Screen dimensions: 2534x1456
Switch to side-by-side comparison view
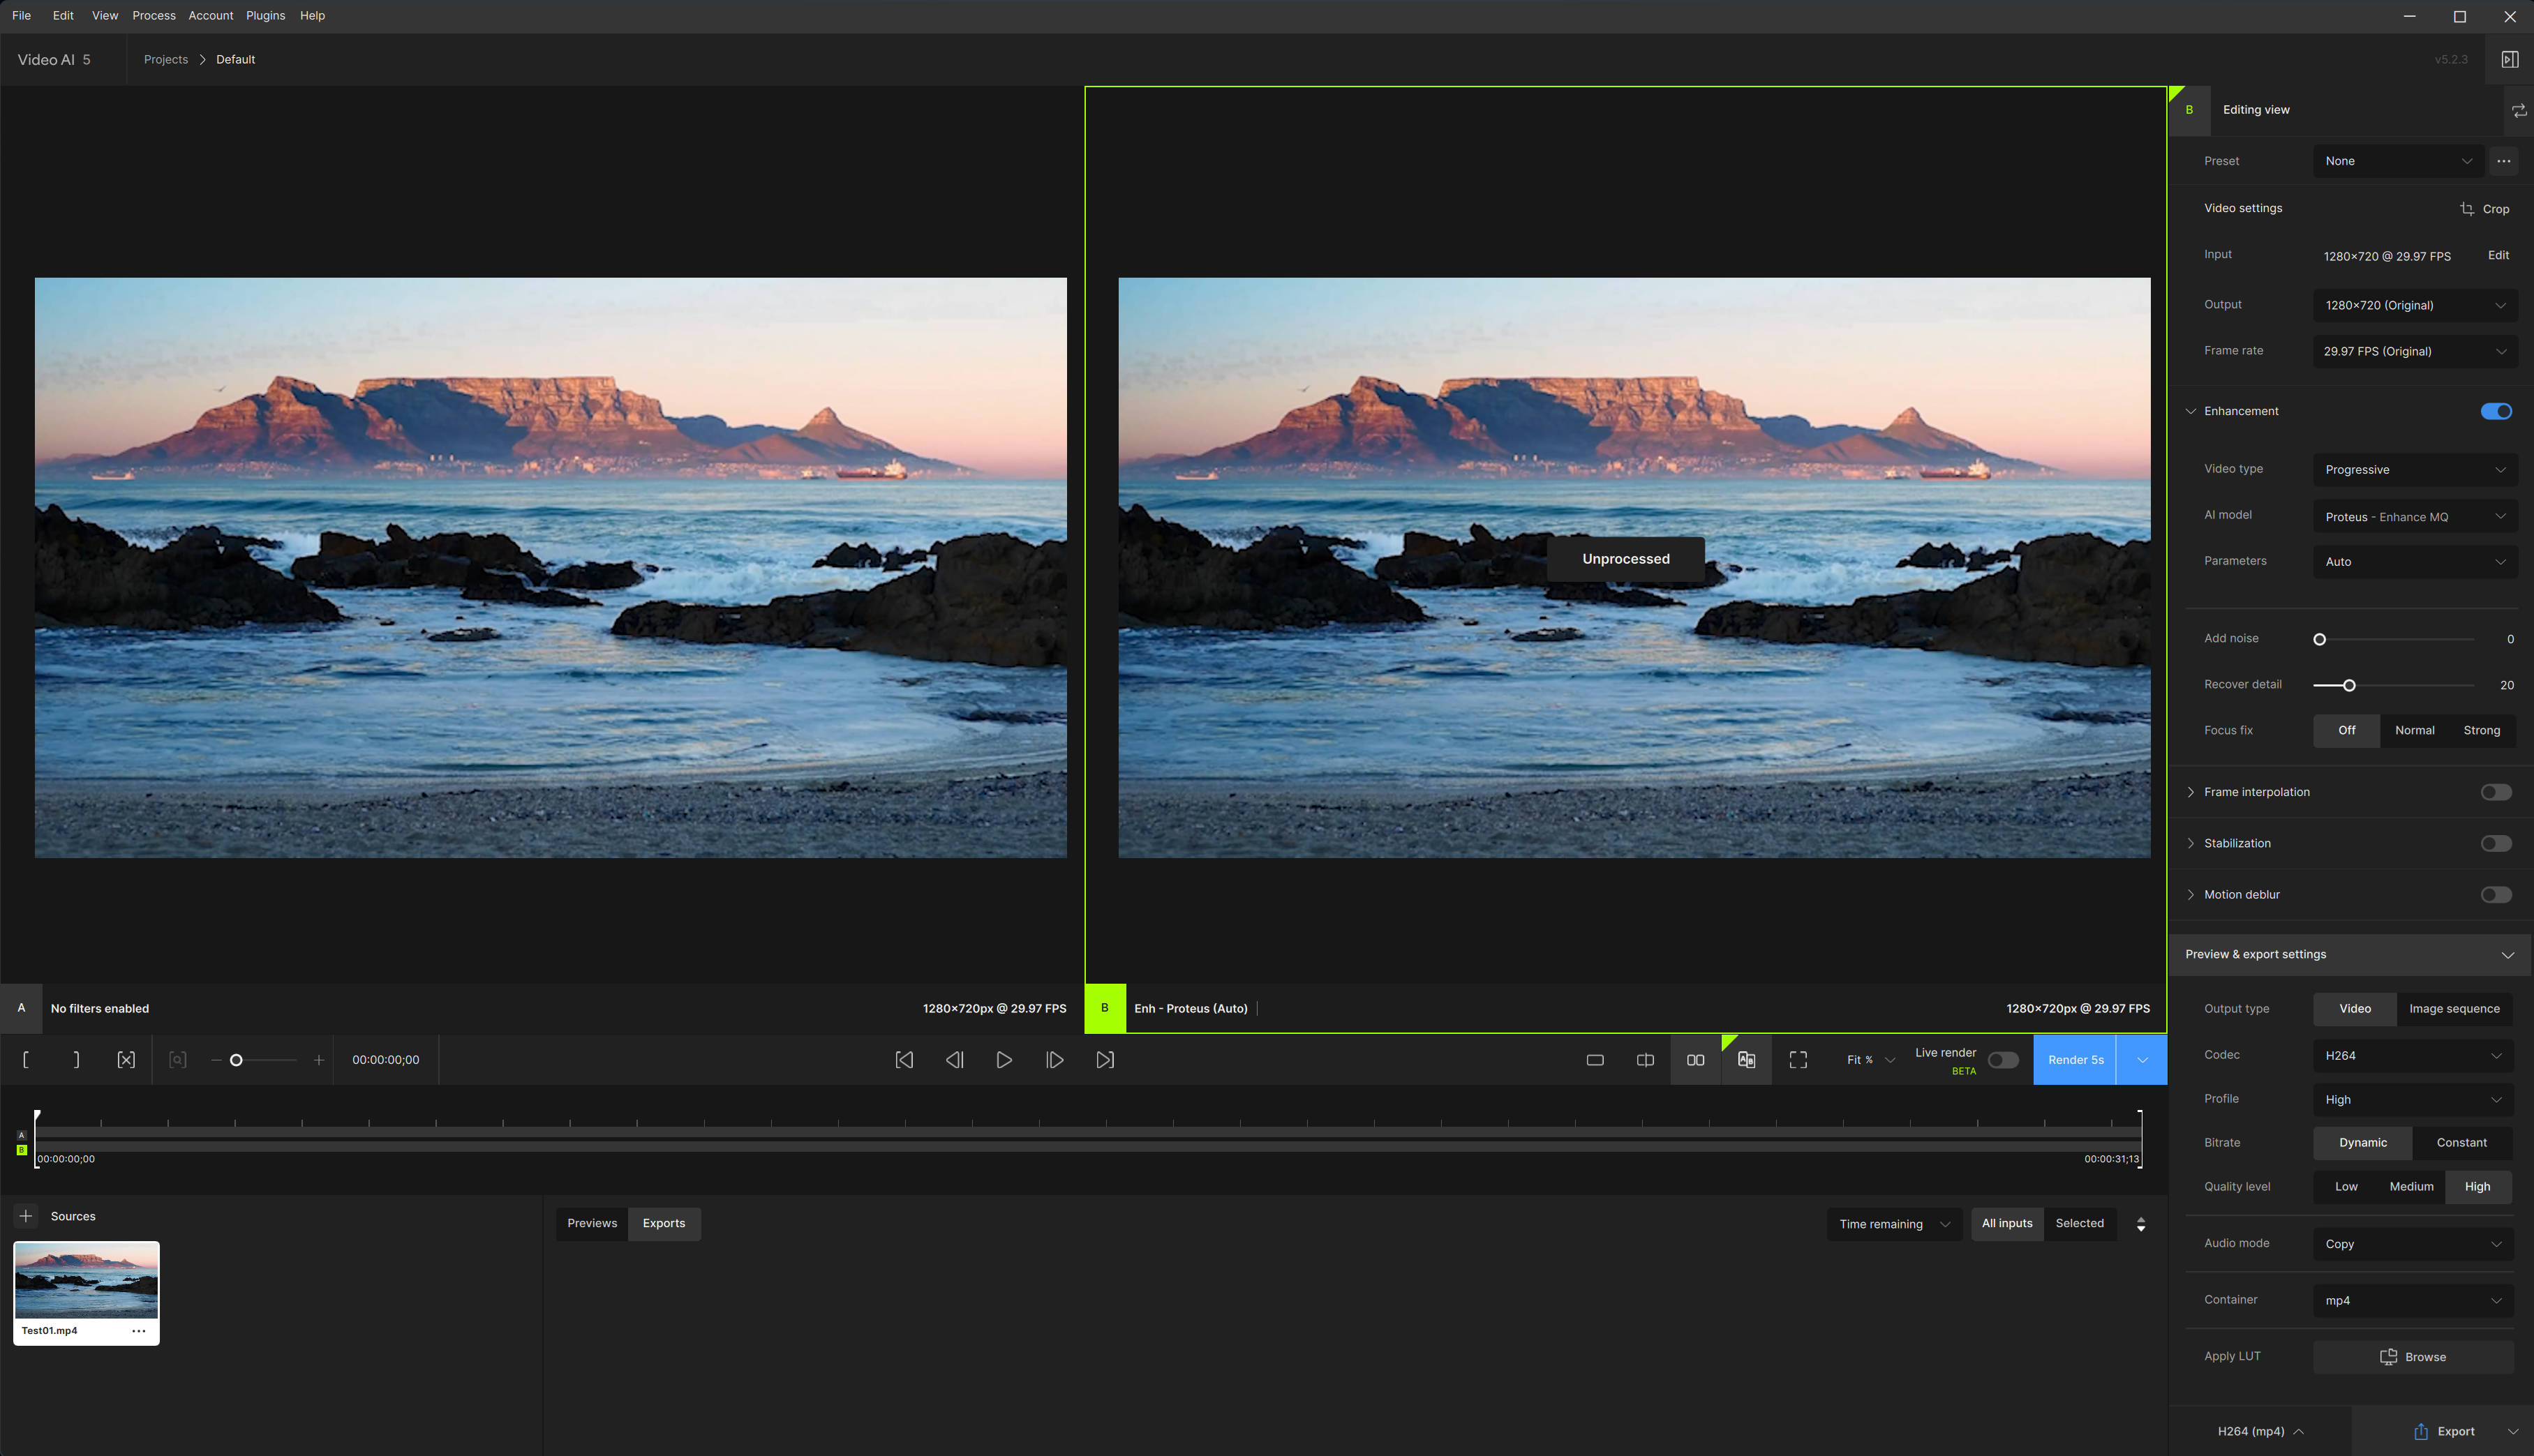(1695, 1060)
